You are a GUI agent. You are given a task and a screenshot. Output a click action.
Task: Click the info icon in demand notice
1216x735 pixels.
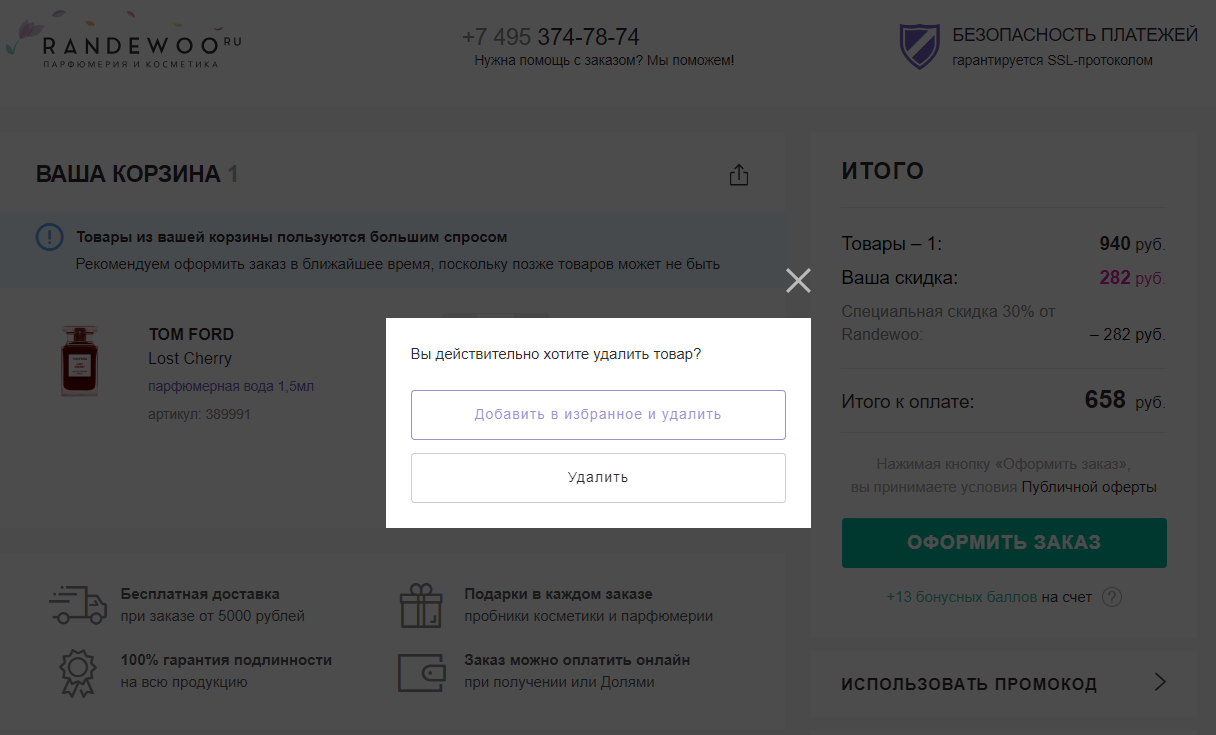(49, 237)
